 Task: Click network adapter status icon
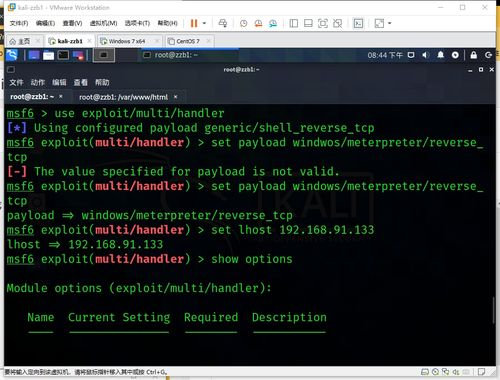tap(446, 372)
